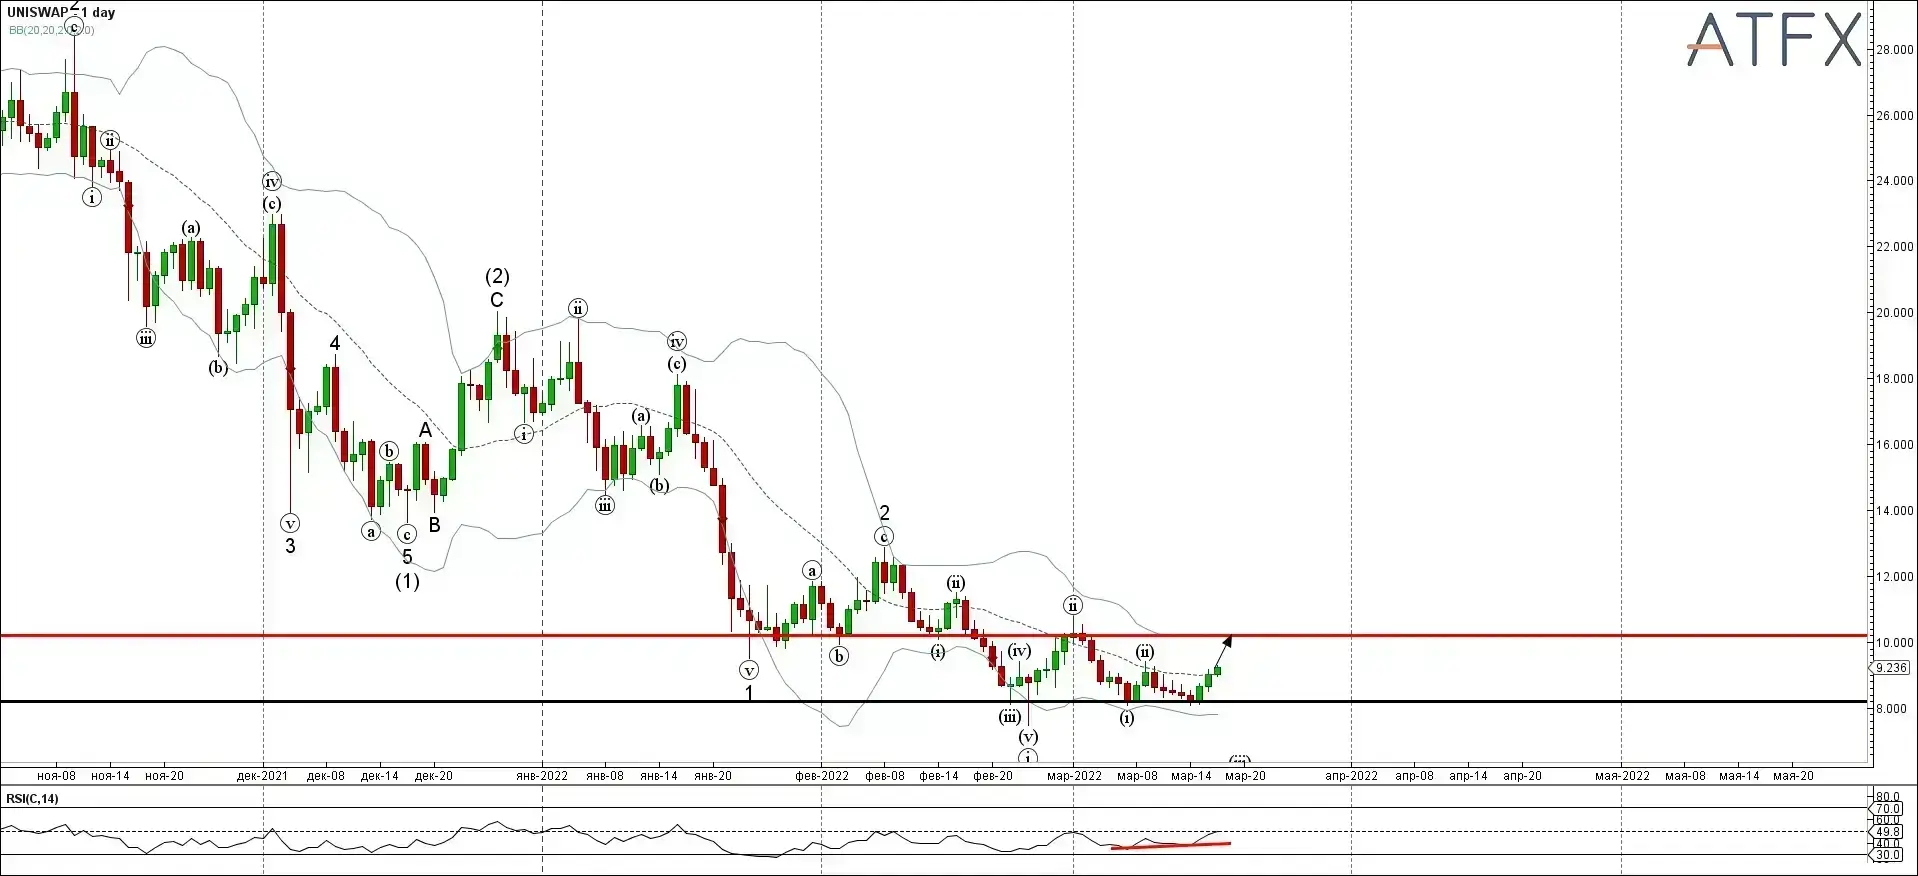Click the 9.236 current price tag

1891,667
